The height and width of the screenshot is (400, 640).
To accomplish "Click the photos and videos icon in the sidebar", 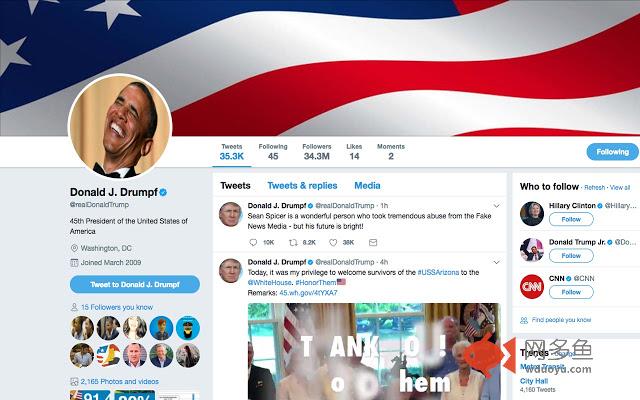I will (x=74, y=382).
